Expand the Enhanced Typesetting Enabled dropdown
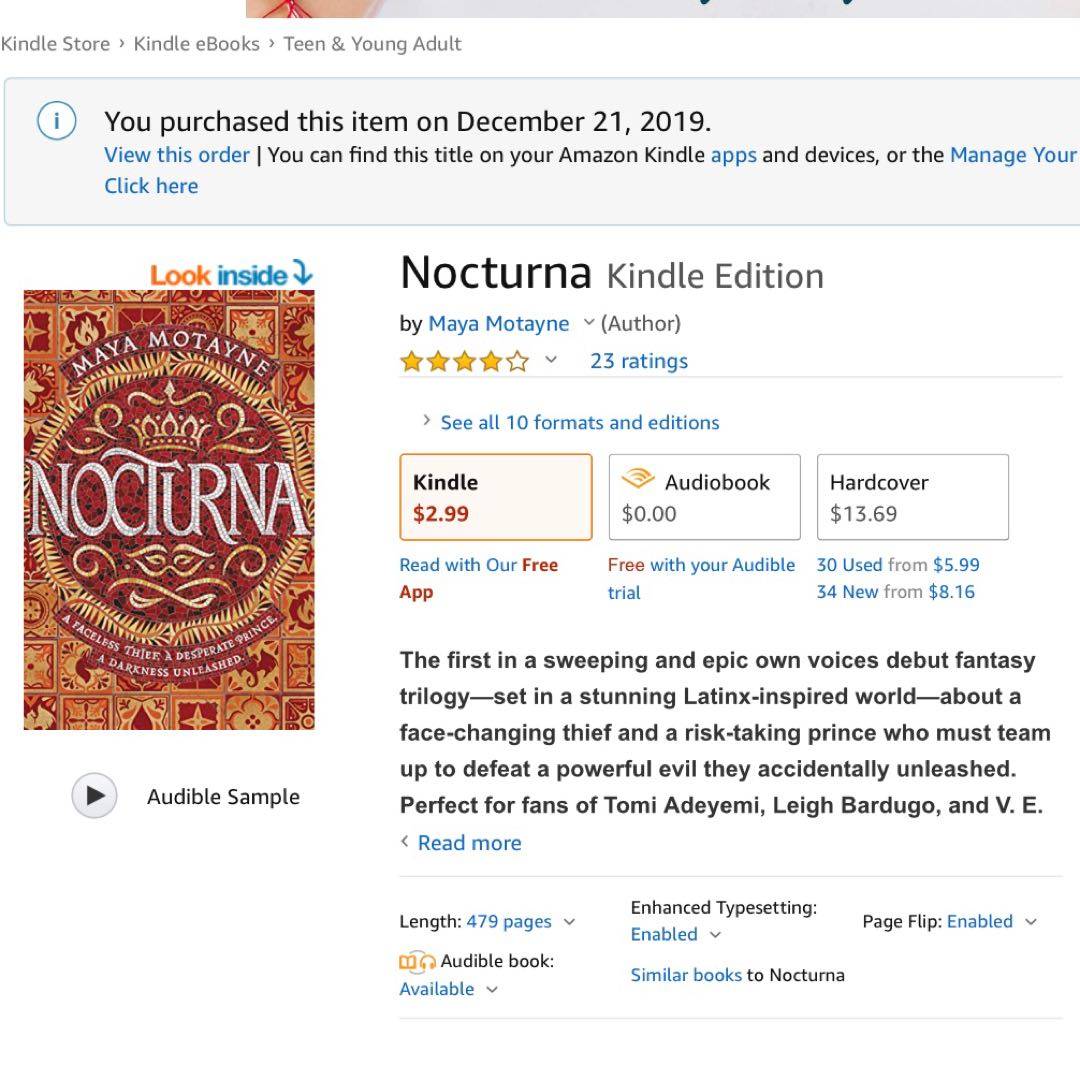 pyautogui.click(x=715, y=935)
